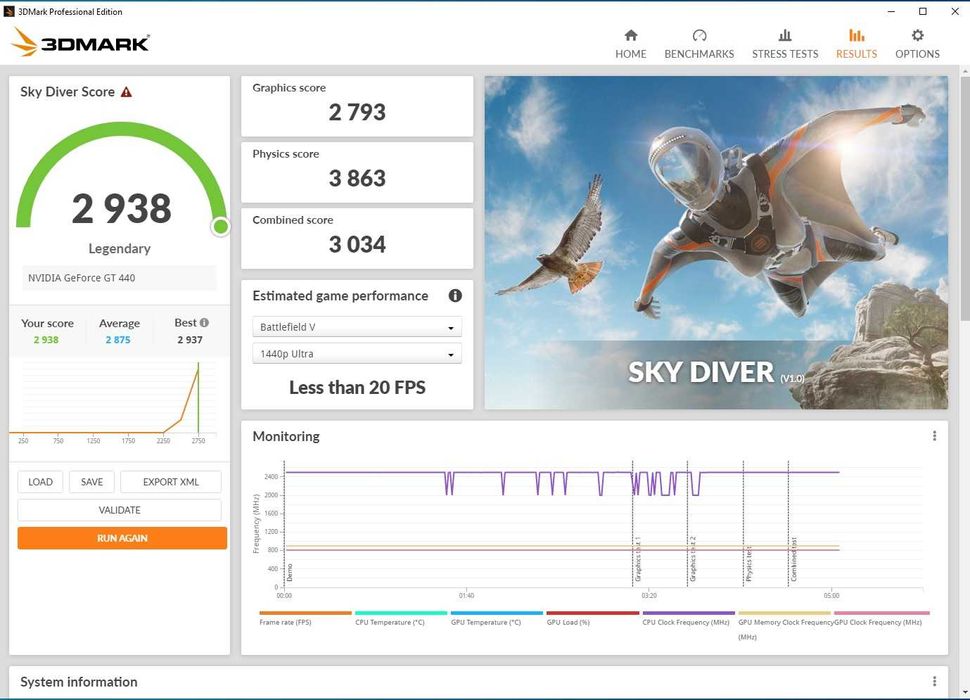The image size is (970, 700).
Task: Open the Monitoring panel three-dot menu
Action: tap(934, 436)
